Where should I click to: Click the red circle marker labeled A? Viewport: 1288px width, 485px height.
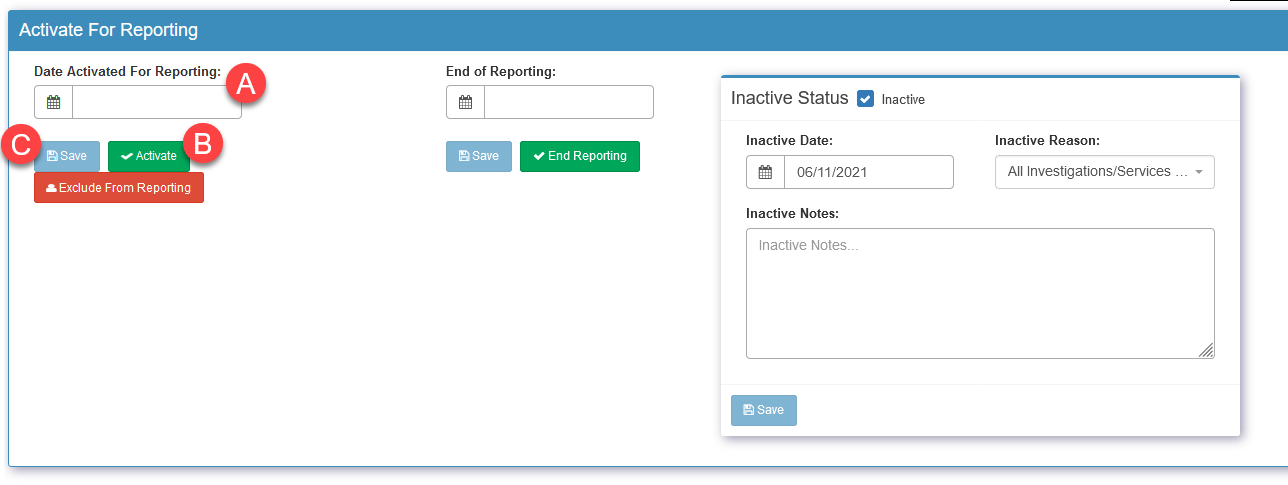pyautogui.click(x=246, y=84)
